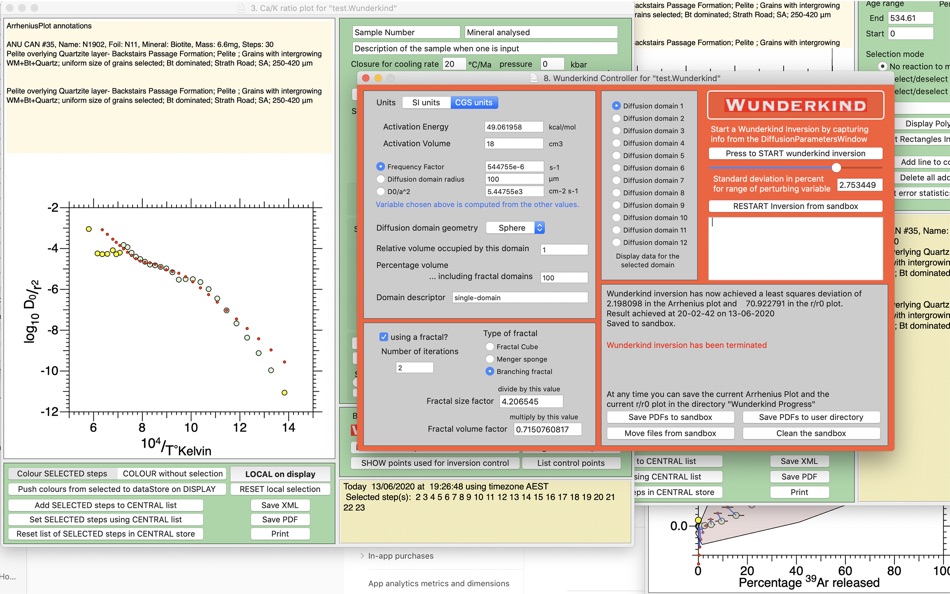Click standard deviation slider knob
This screenshot has height=594, width=950.
[x=836, y=167]
